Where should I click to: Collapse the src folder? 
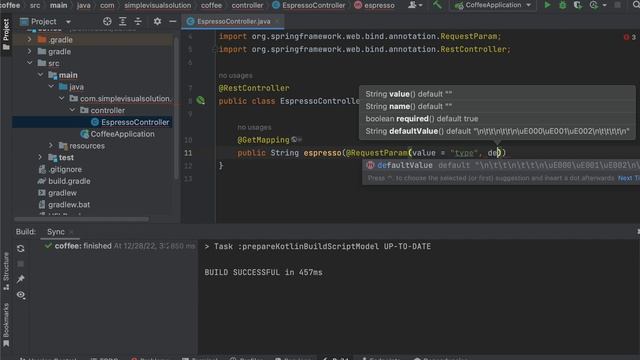[x=29, y=63]
